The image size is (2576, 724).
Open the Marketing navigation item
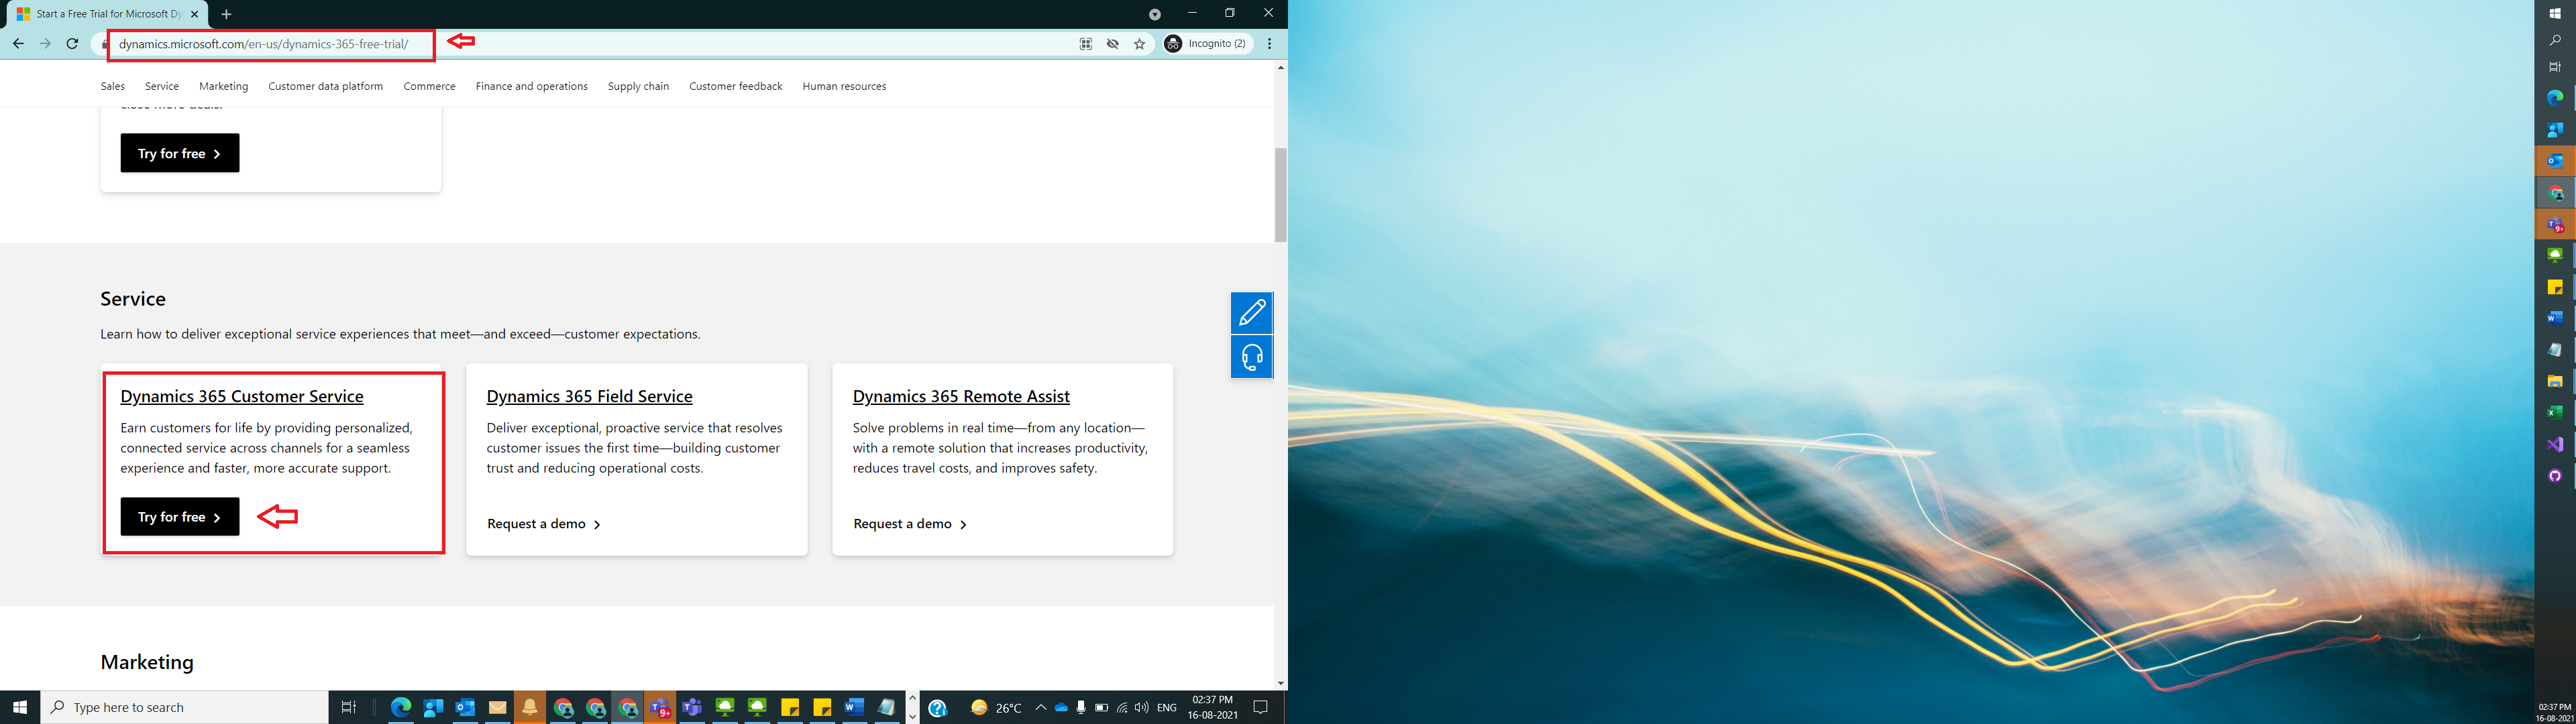point(223,86)
